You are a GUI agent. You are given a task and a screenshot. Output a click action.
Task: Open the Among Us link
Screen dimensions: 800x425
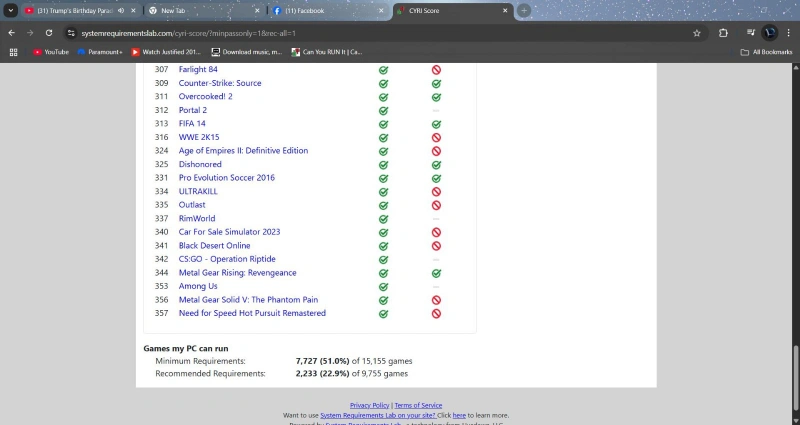(x=198, y=286)
